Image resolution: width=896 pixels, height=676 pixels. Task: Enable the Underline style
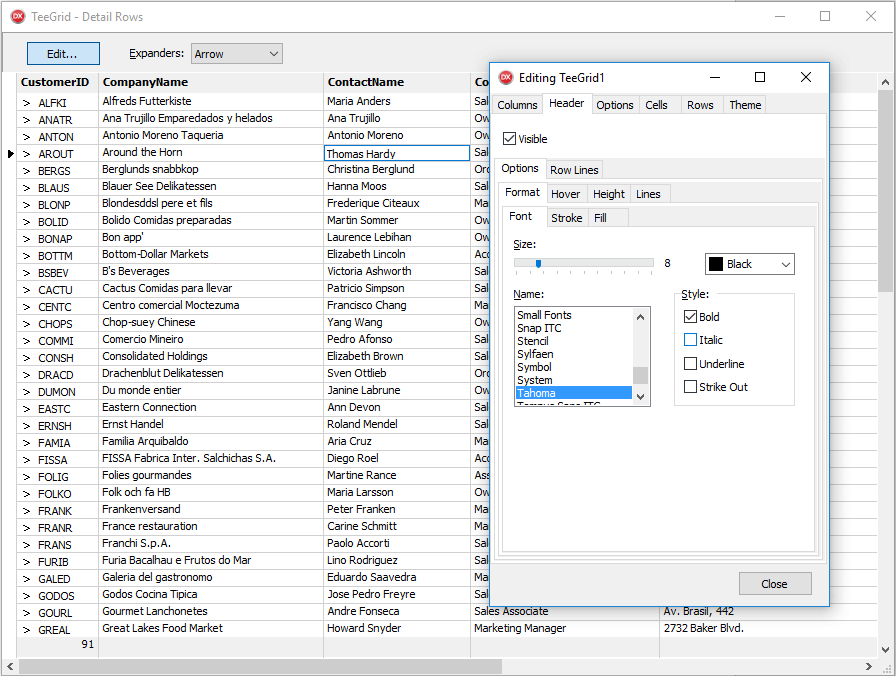[689, 364]
